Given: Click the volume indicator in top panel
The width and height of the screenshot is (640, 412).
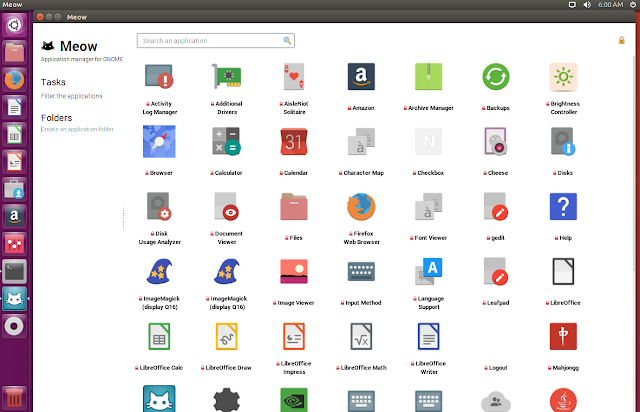Looking at the screenshot, I should click(x=587, y=5).
